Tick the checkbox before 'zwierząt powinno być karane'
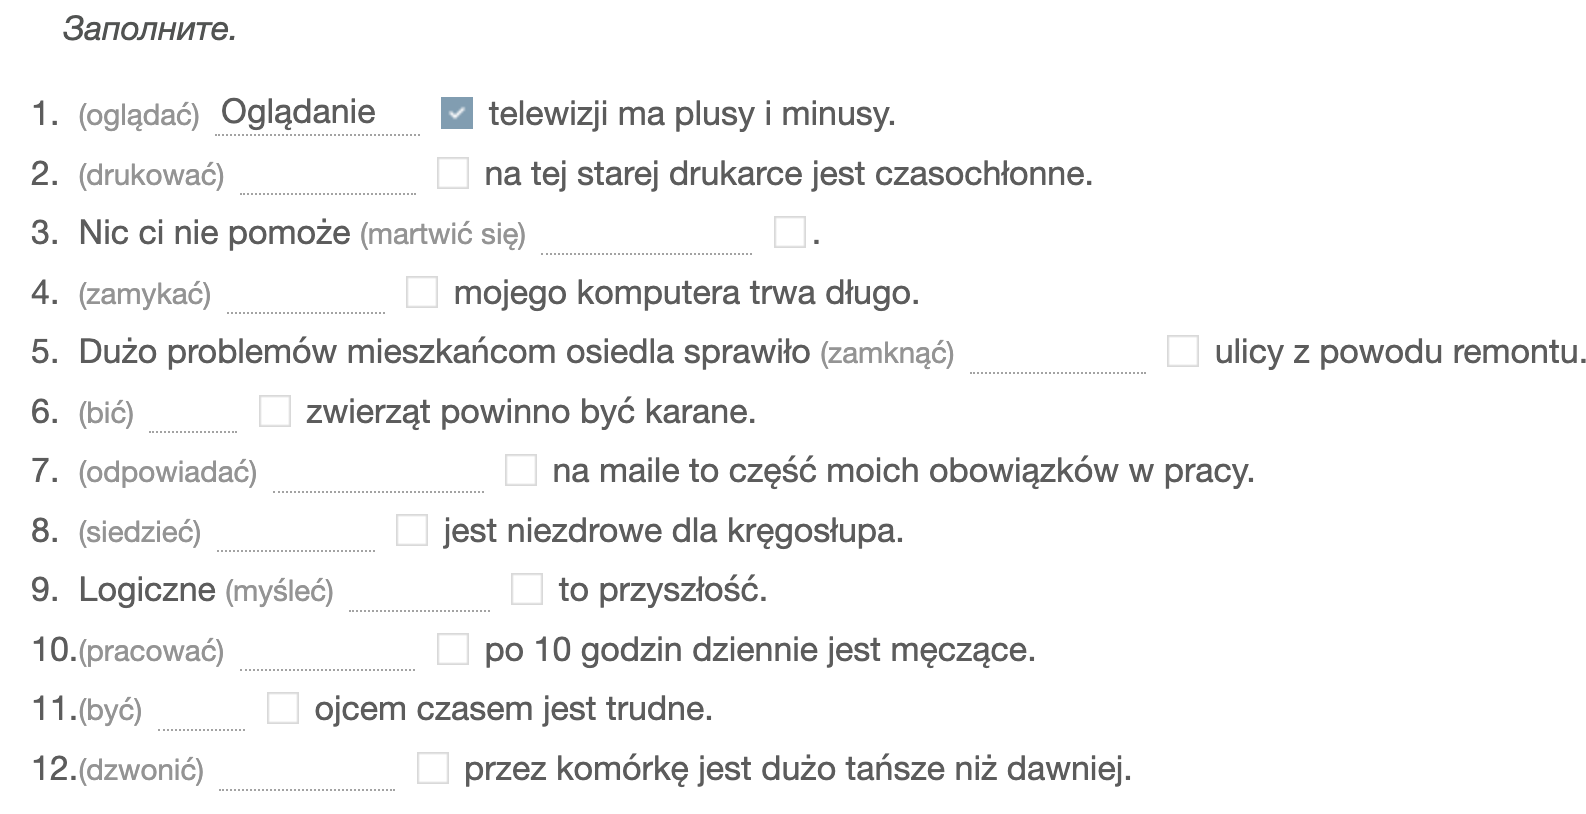The width and height of the screenshot is (1586, 814). 275,411
